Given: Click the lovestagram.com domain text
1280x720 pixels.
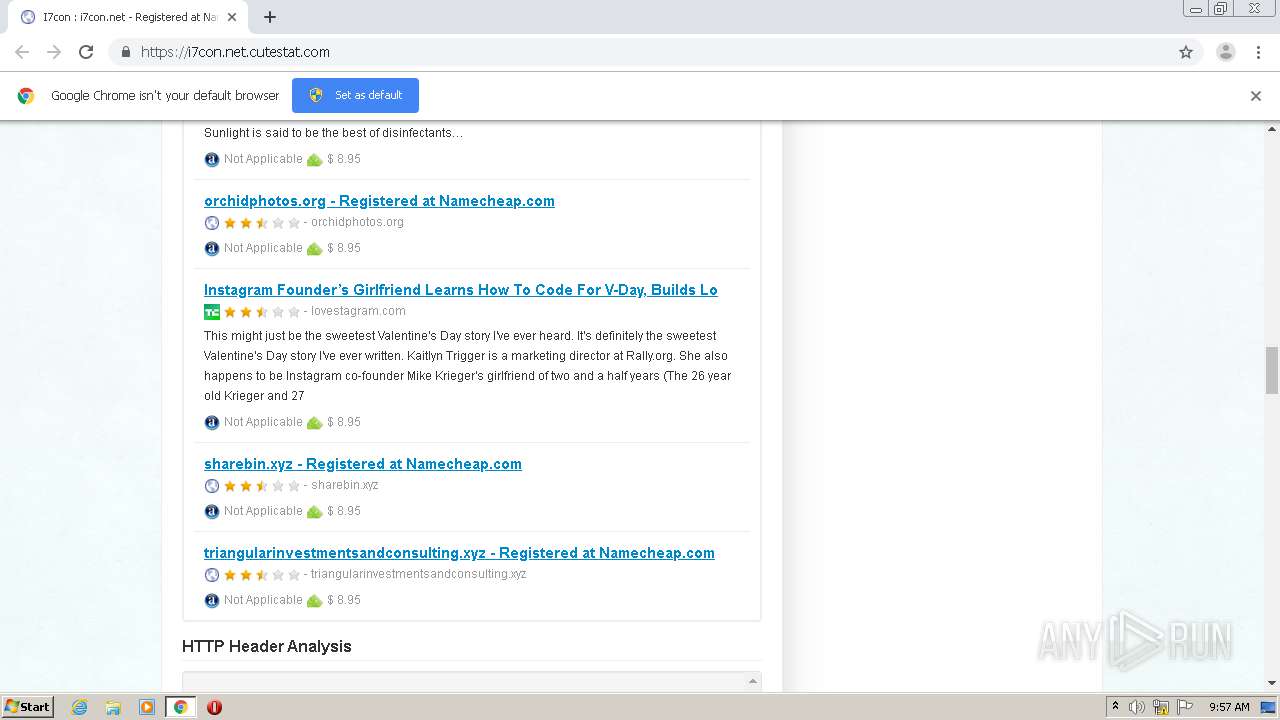Looking at the screenshot, I should click(358, 311).
